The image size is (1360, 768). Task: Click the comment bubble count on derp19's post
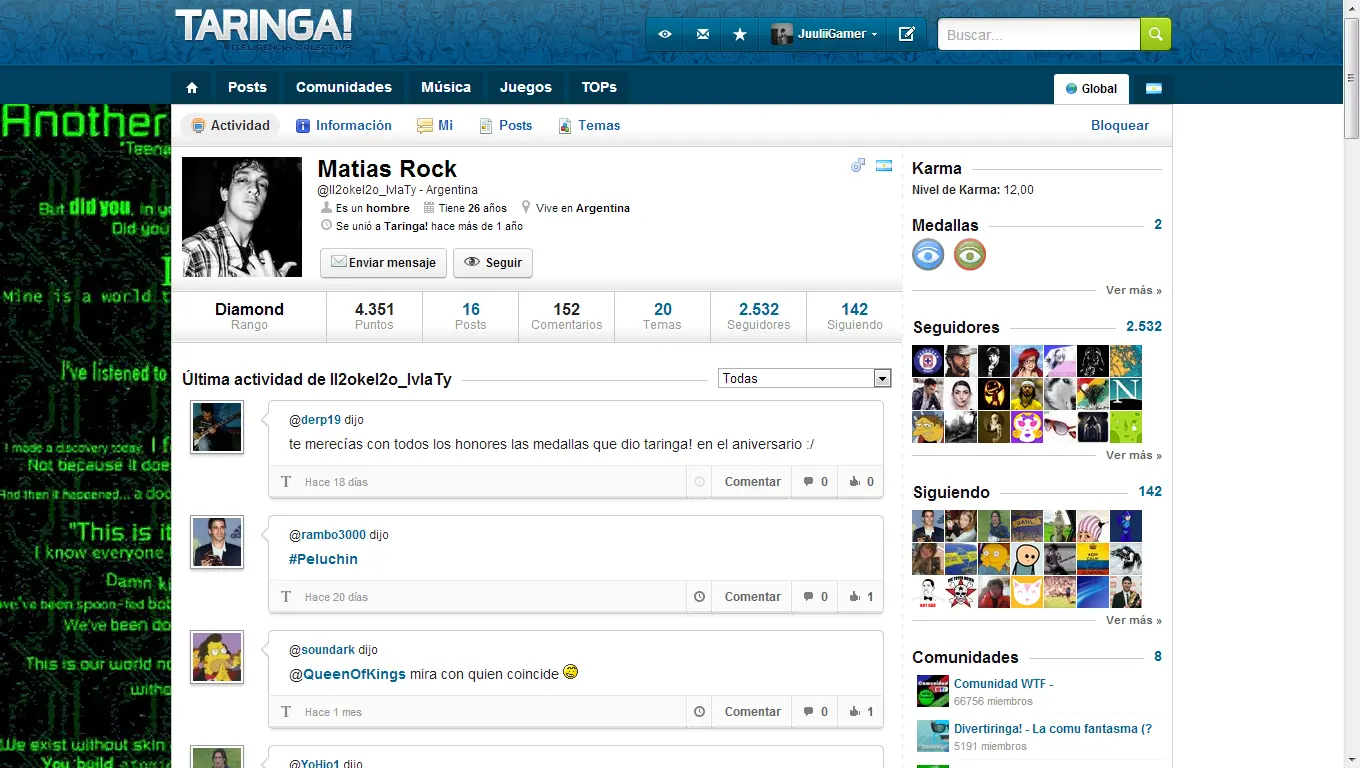tap(816, 482)
